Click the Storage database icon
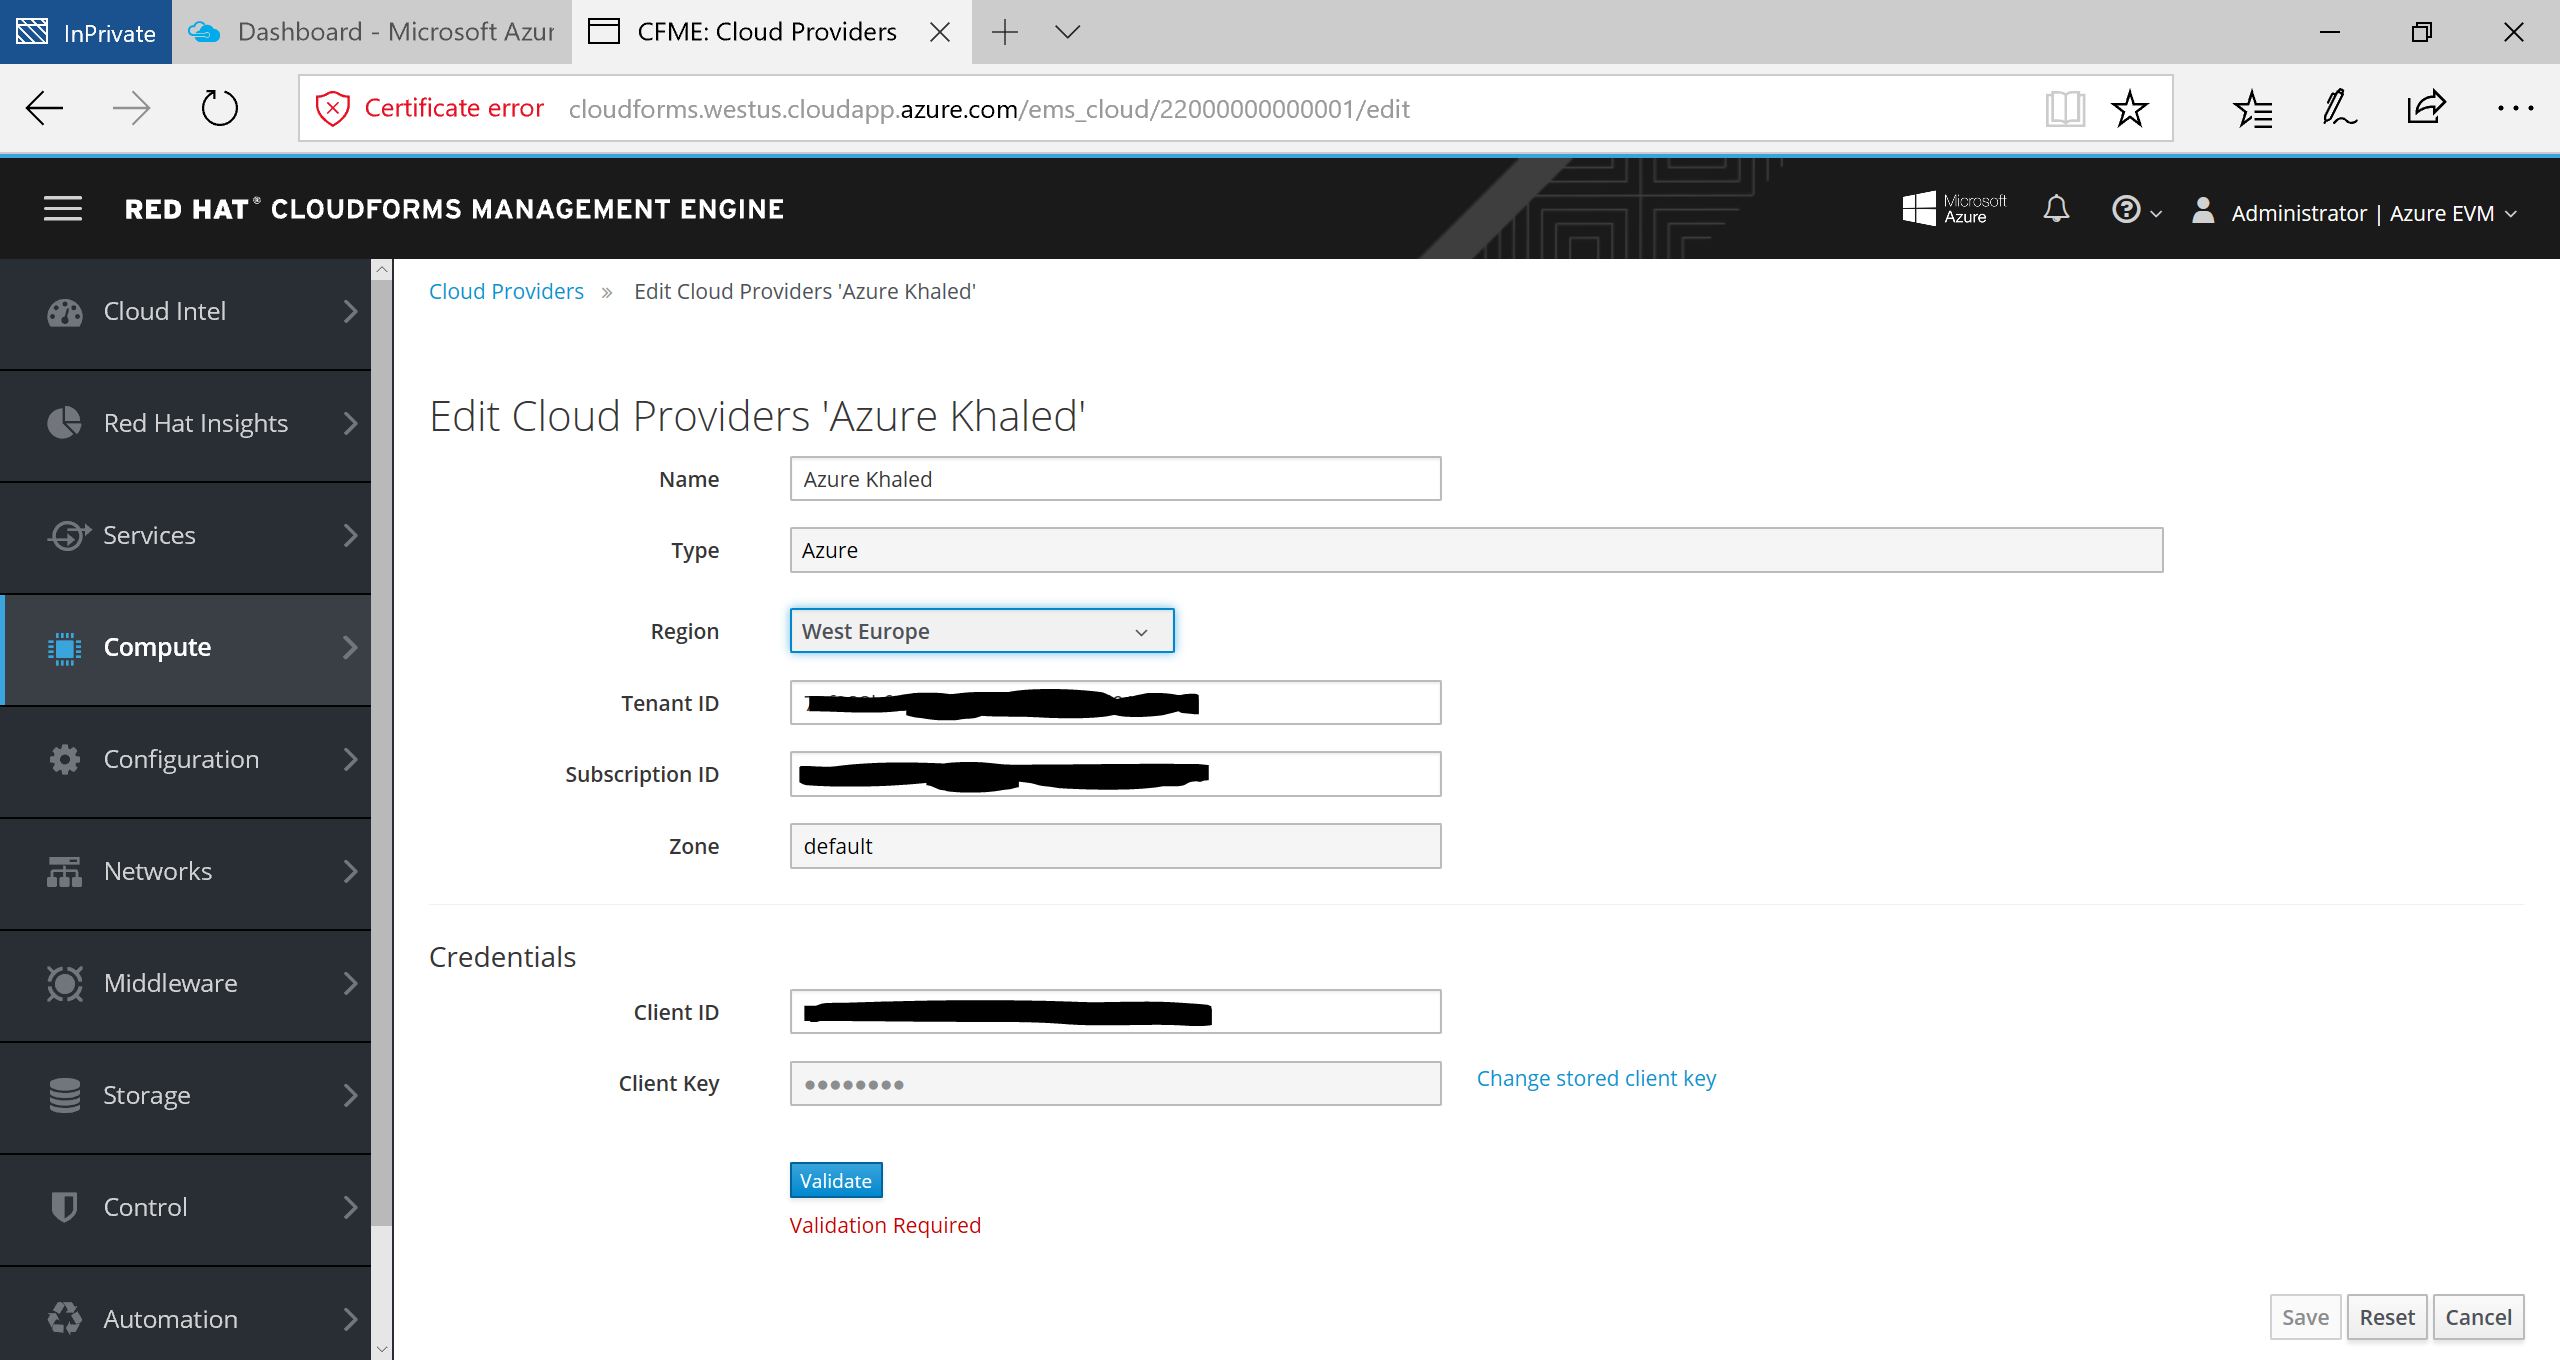 65,1095
